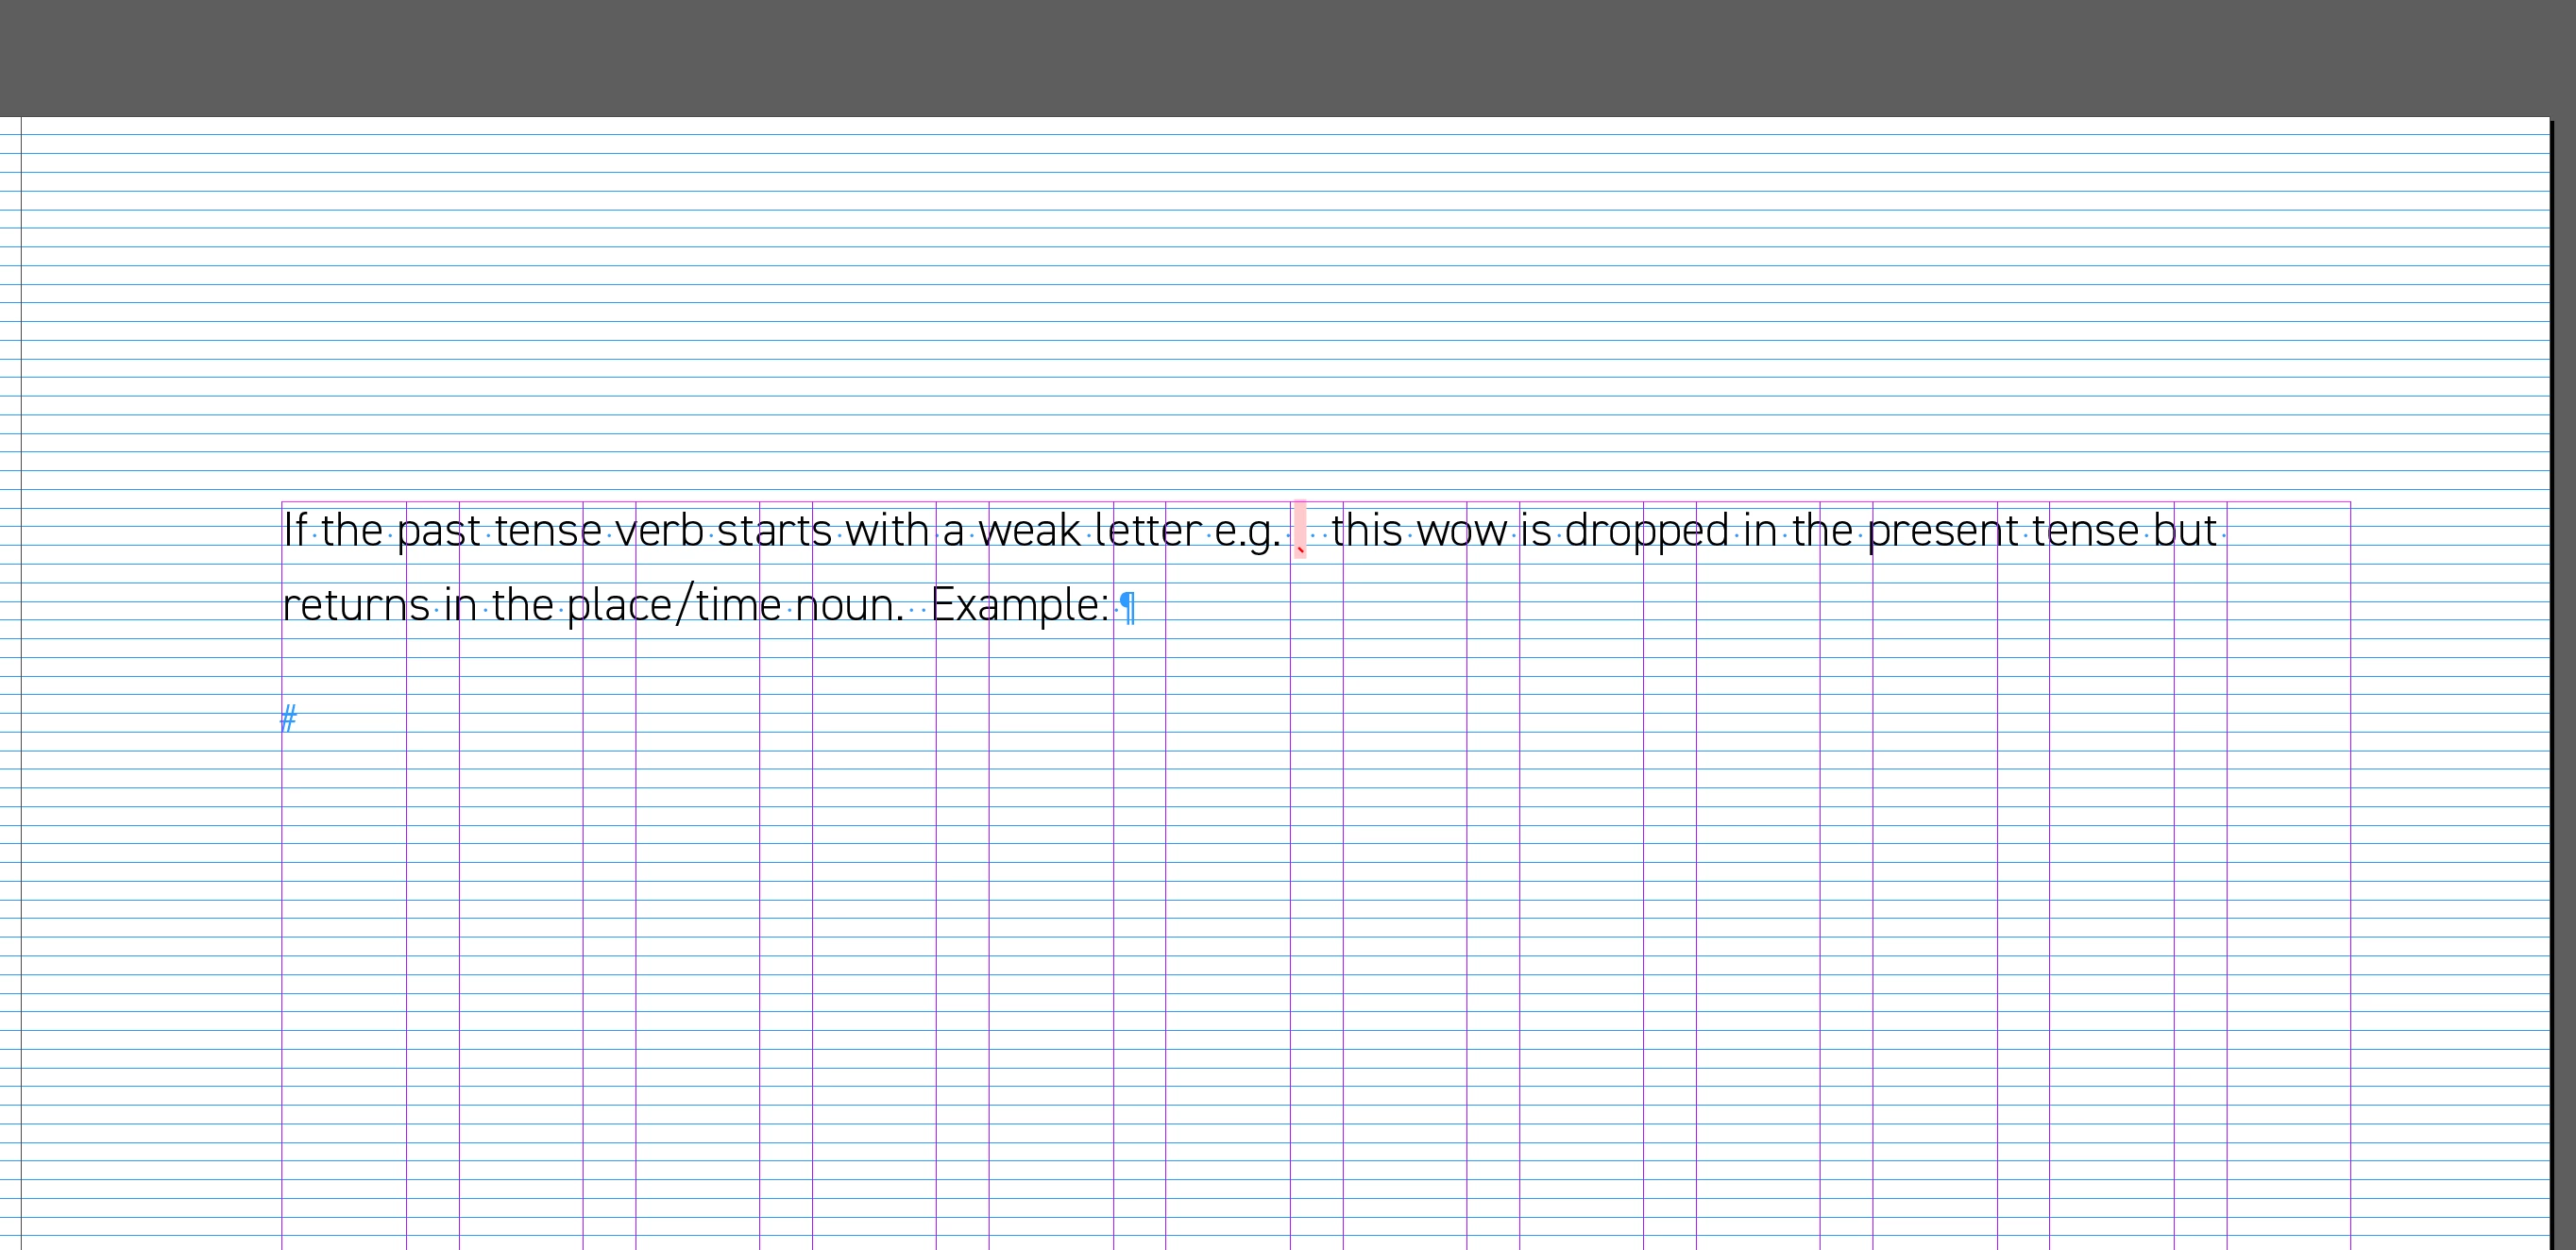Click the word "tense" after "past"
The image size is (2576, 1250).
(548, 530)
